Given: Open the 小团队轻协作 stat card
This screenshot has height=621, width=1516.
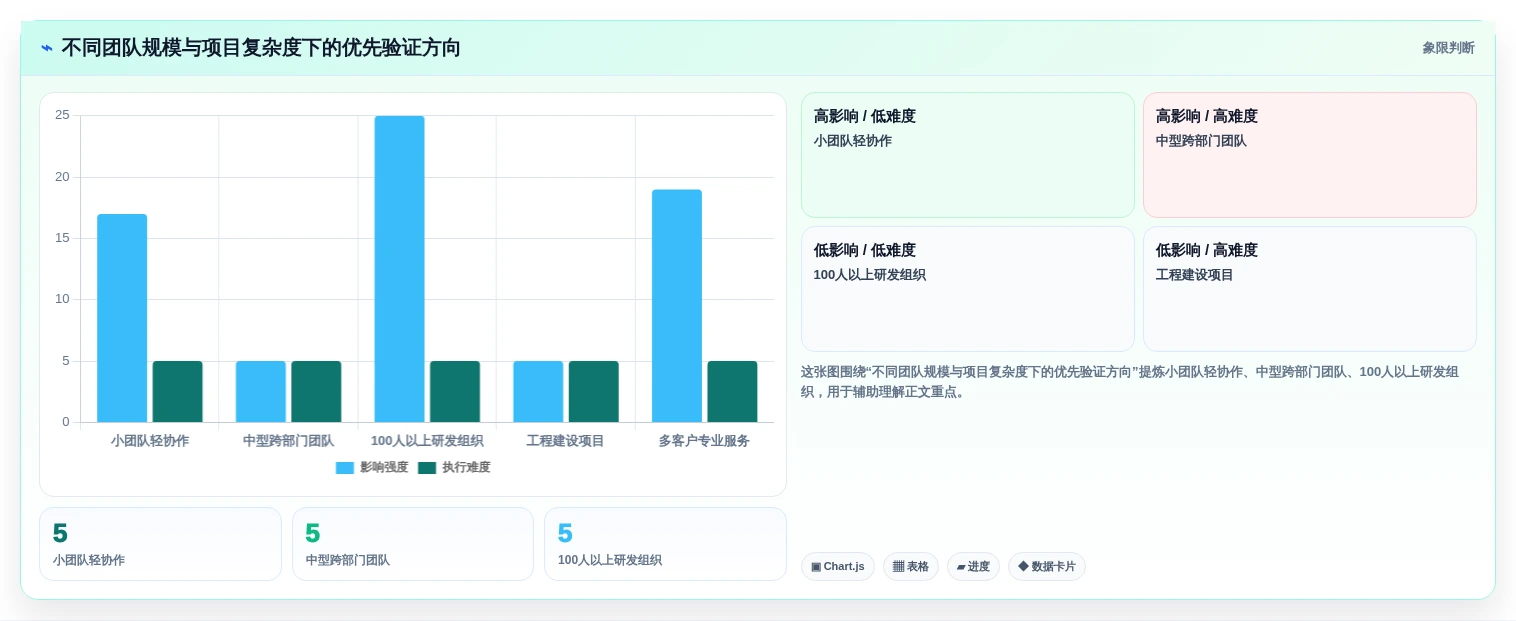Looking at the screenshot, I should 160,544.
